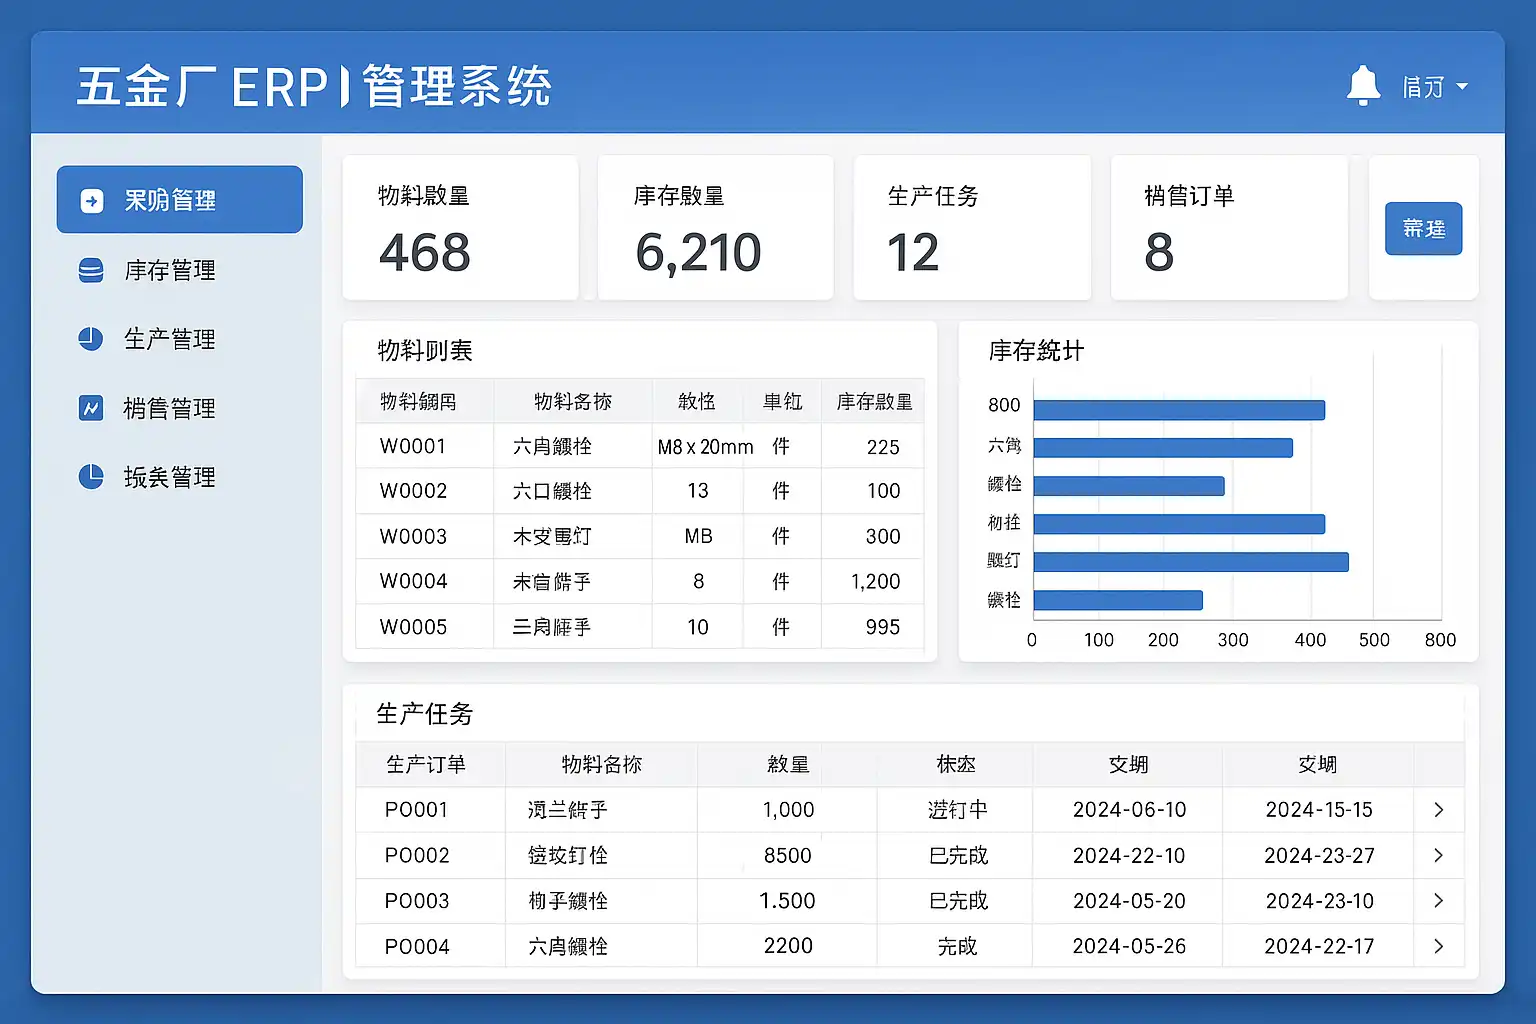Select material row W0001
Screen dimensions: 1536x1024
tap(639, 447)
